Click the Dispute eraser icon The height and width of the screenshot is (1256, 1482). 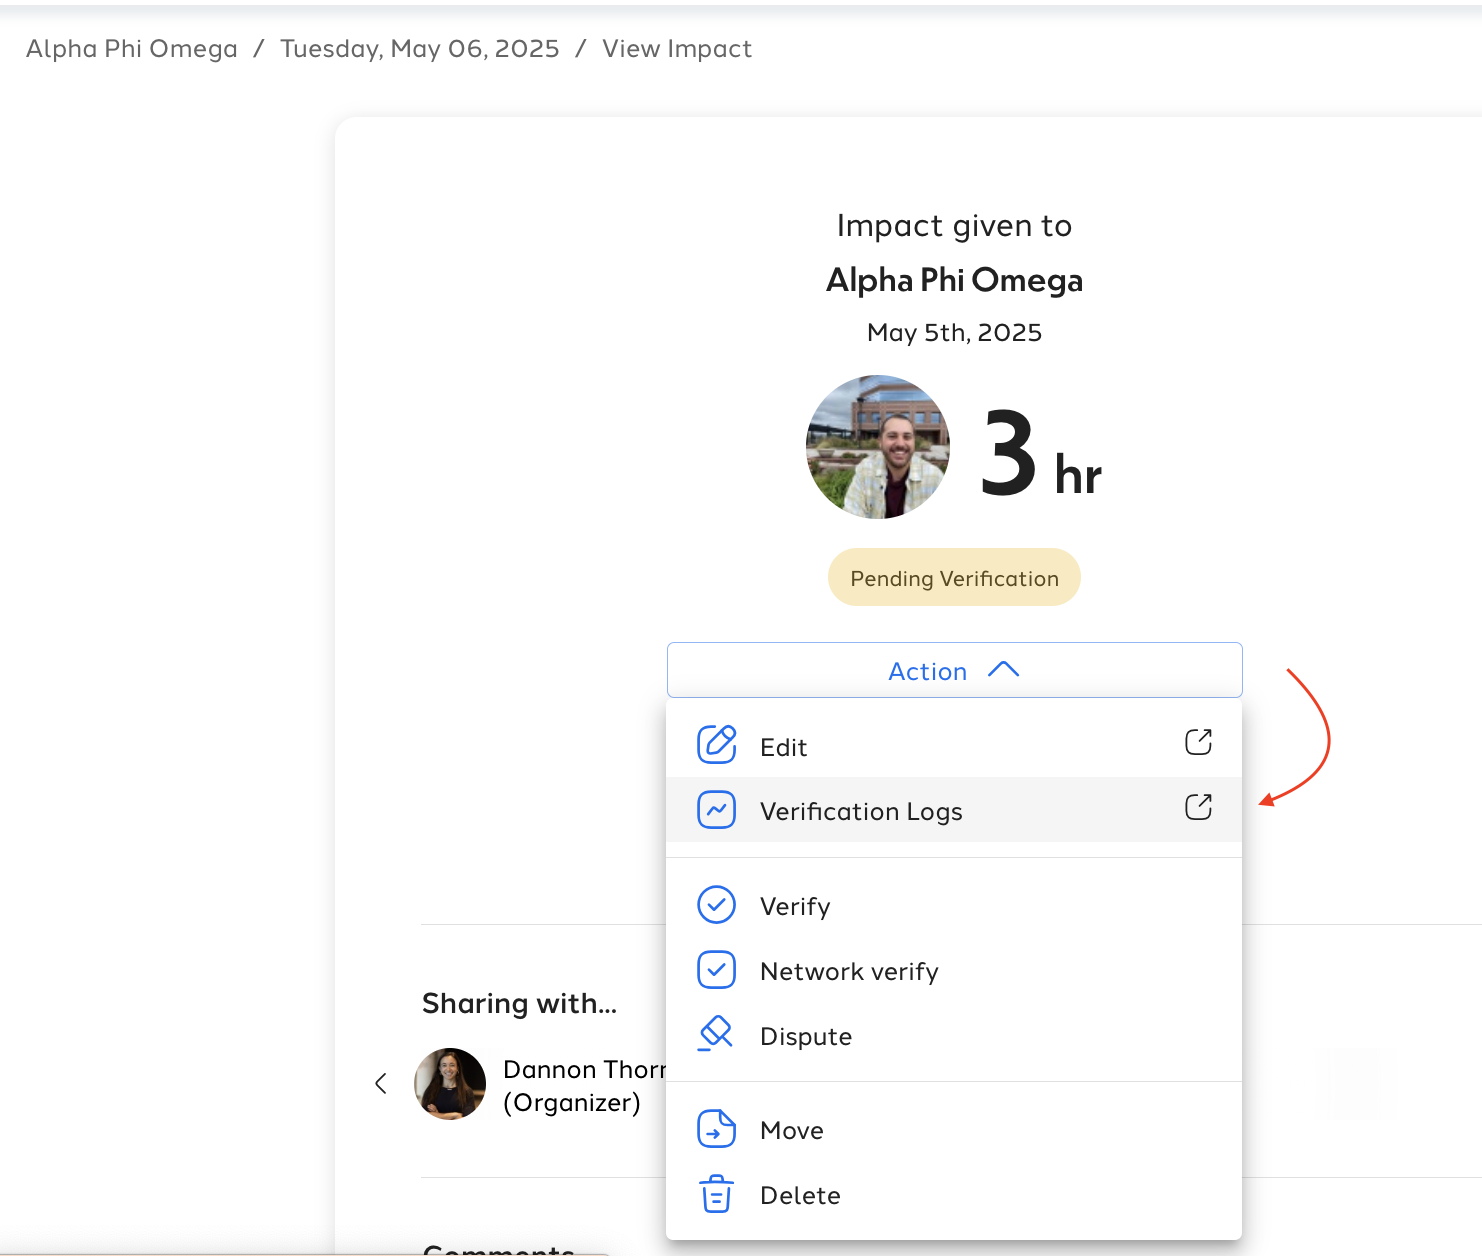(x=716, y=1034)
